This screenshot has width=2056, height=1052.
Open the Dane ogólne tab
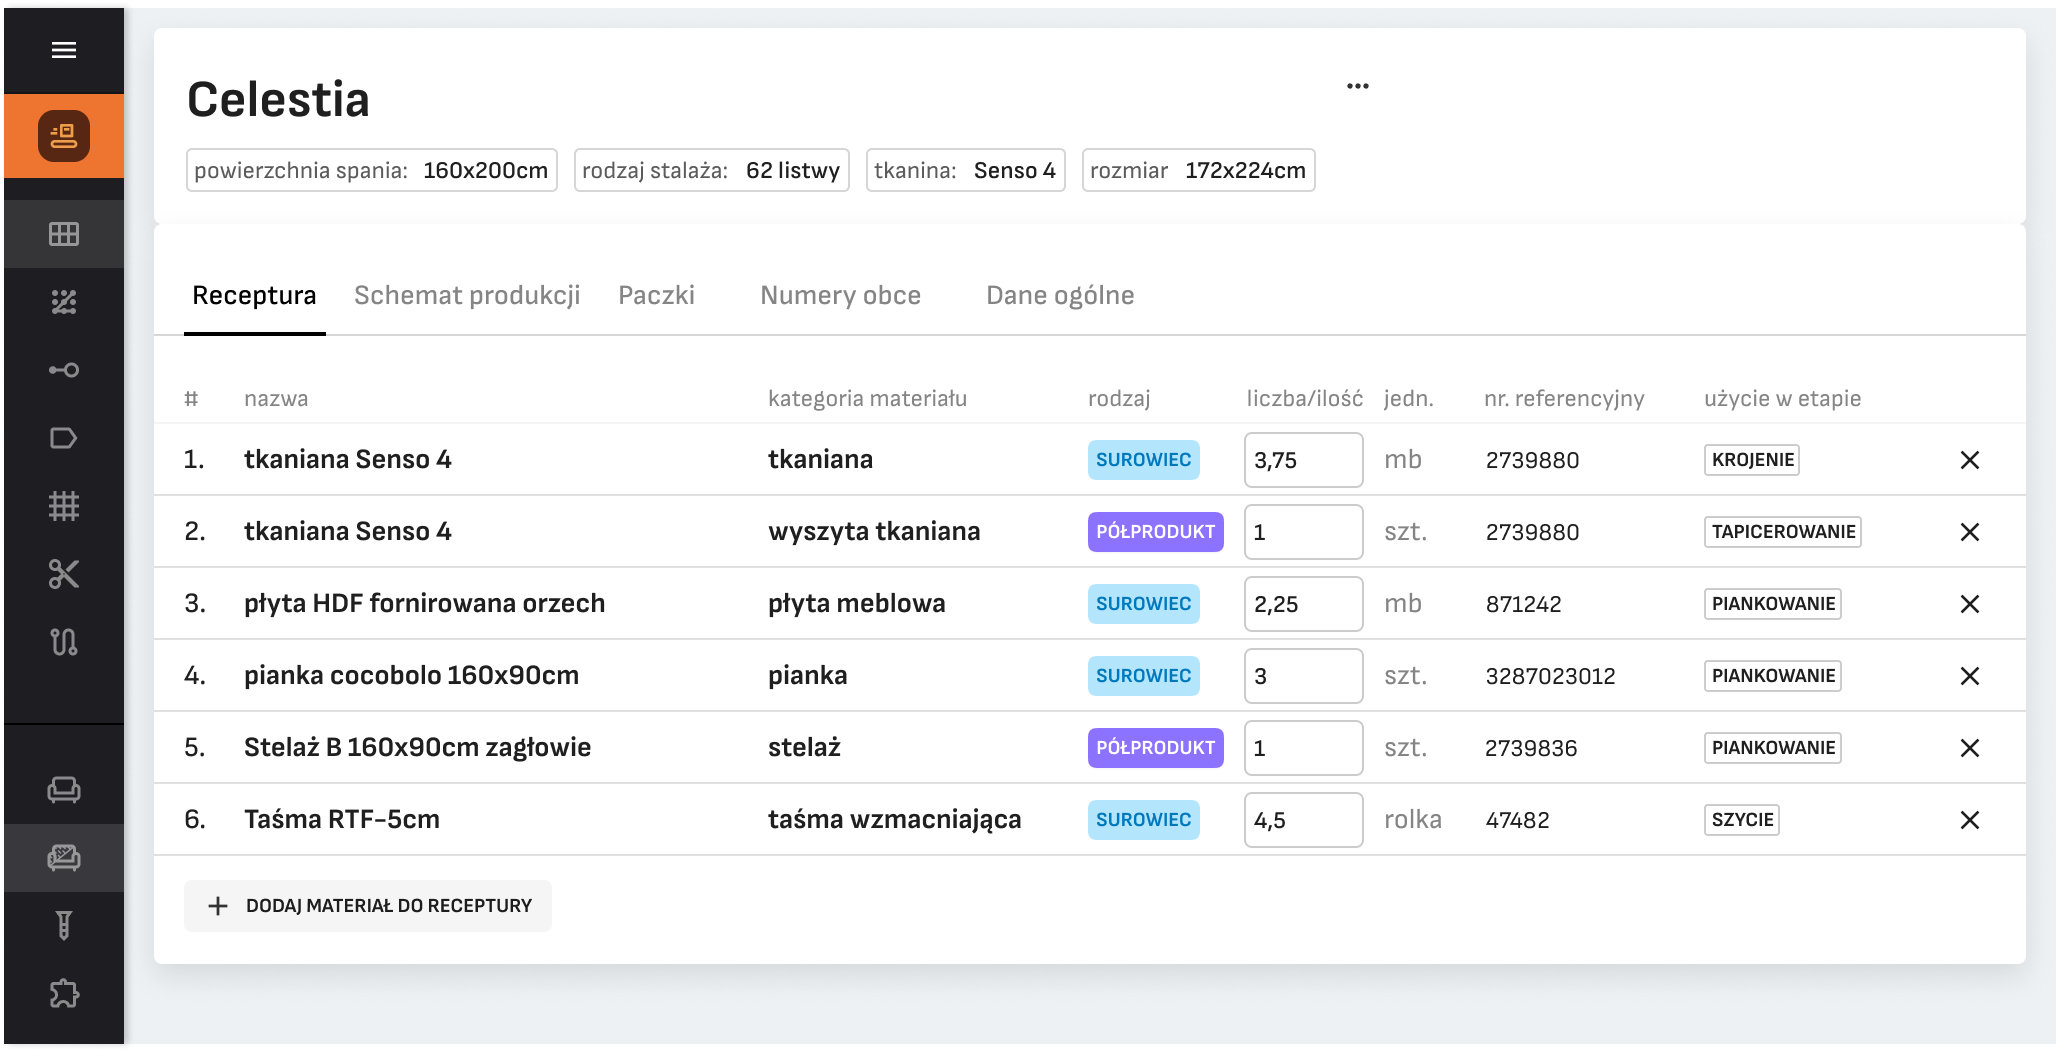point(1060,295)
